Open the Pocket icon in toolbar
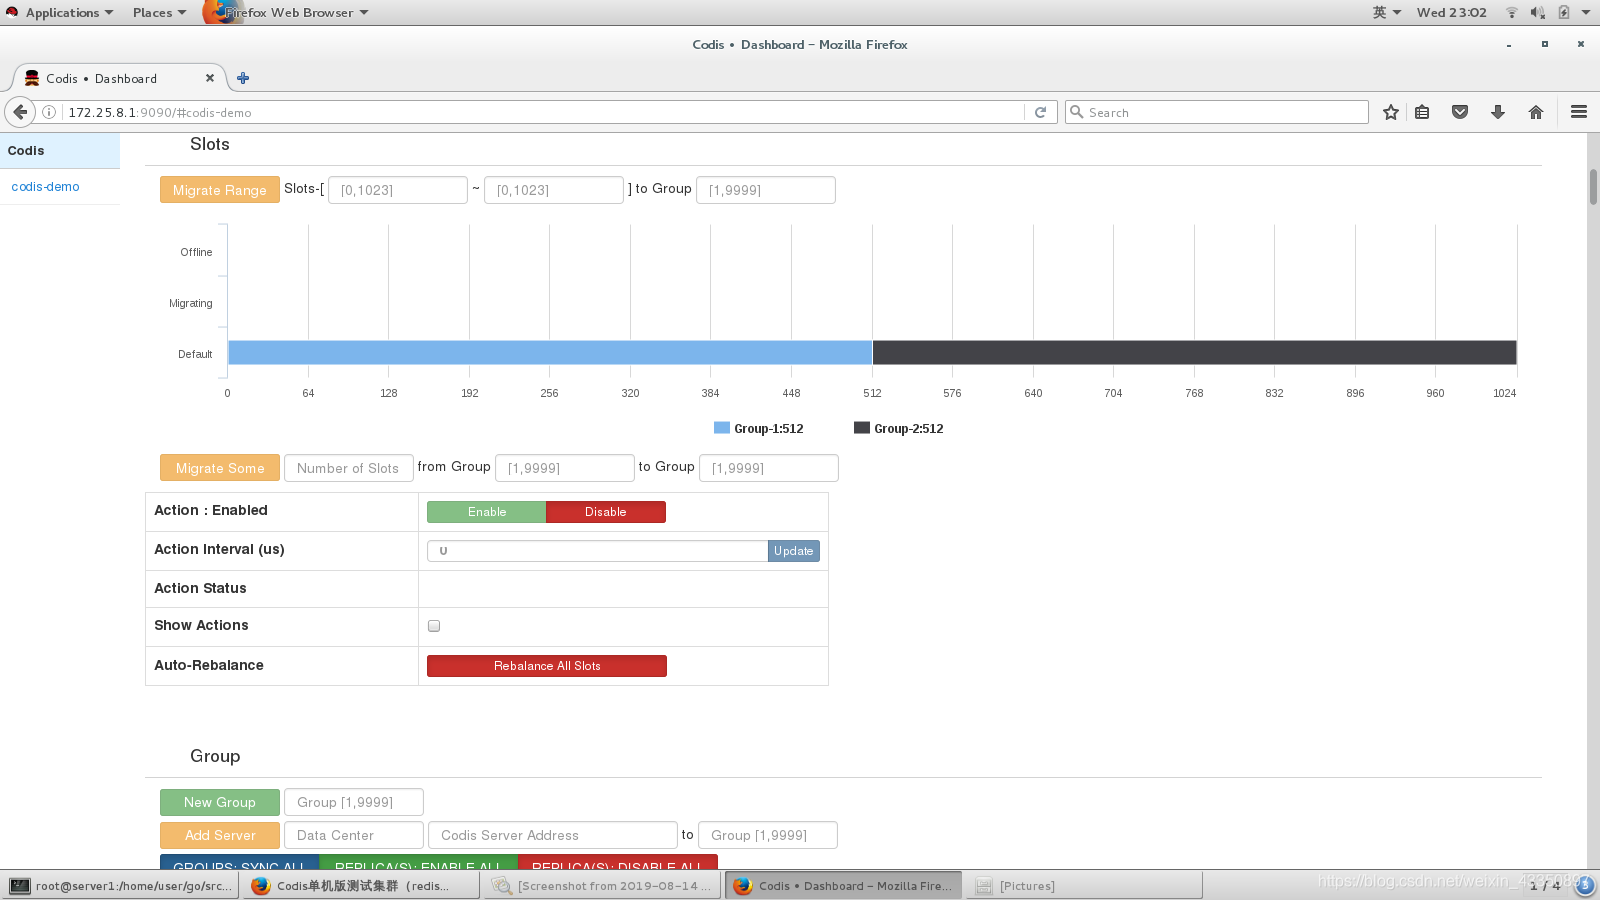Viewport: 1600px width, 900px height. (x=1460, y=112)
